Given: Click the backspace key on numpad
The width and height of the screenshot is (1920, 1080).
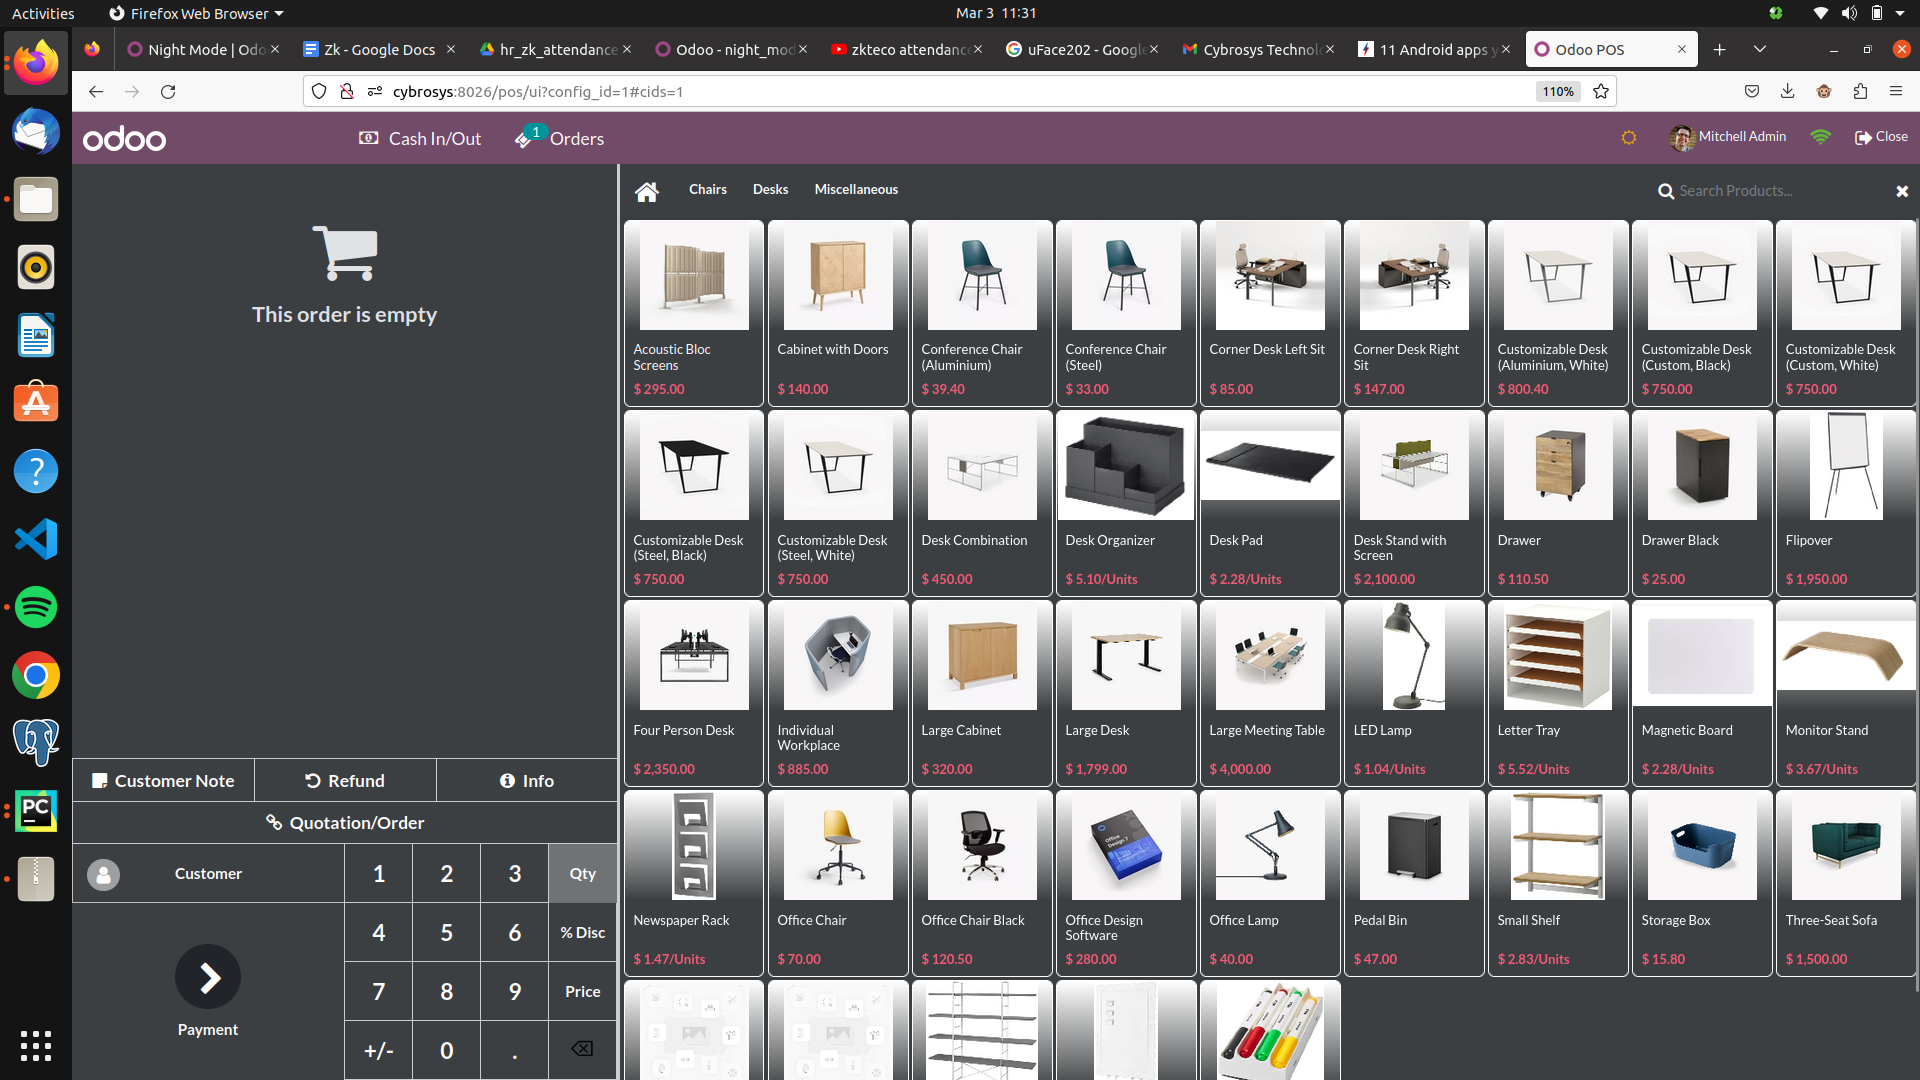Looking at the screenshot, I should coord(582,1049).
